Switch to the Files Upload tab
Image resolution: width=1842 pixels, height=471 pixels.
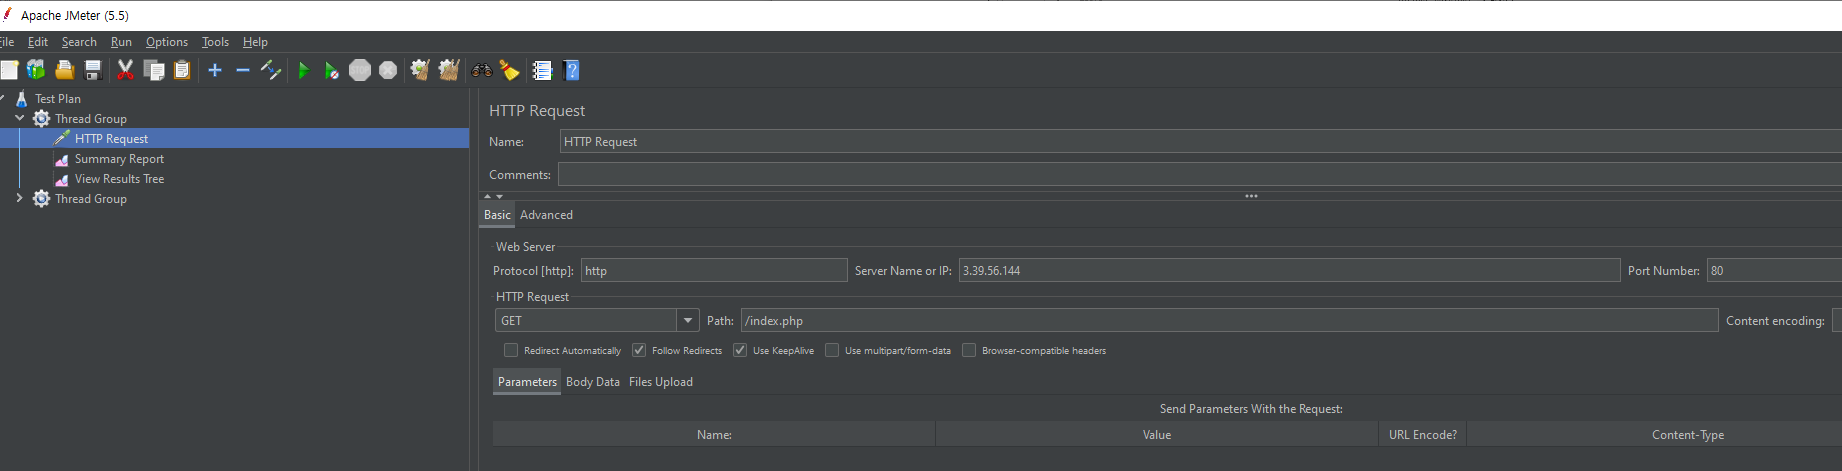[661, 382]
